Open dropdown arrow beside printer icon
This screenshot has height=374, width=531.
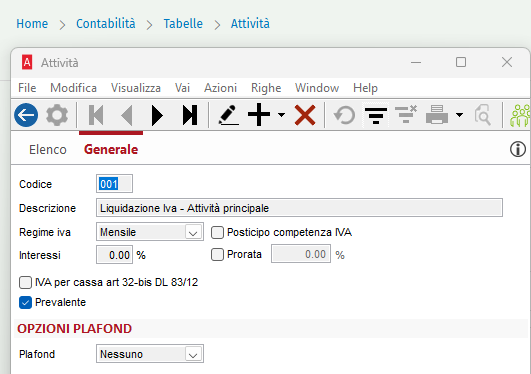click(459, 115)
